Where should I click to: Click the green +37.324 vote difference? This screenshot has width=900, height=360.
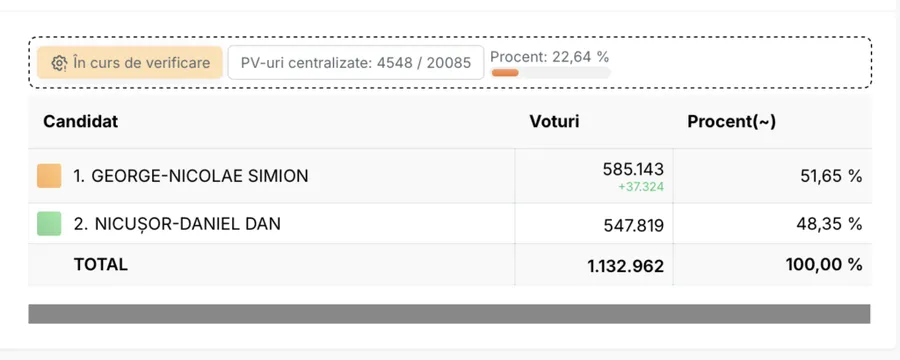click(641, 187)
